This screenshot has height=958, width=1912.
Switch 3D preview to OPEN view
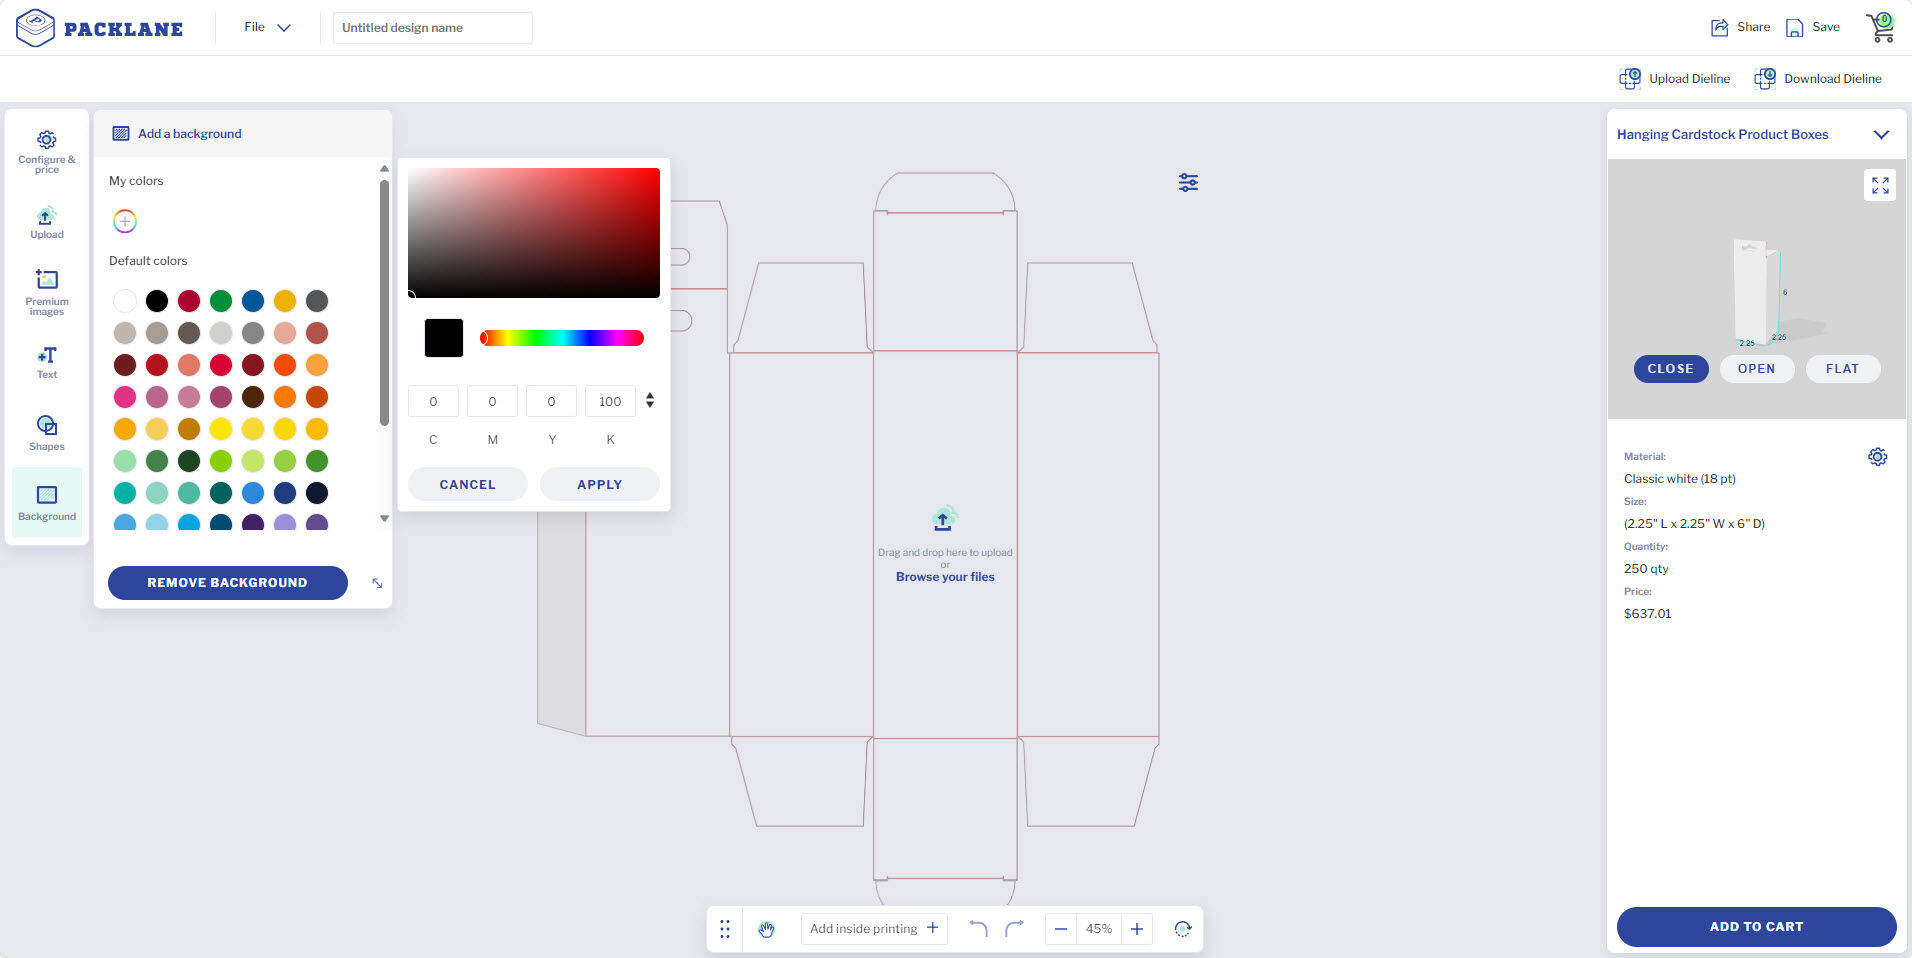pos(1756,369)
